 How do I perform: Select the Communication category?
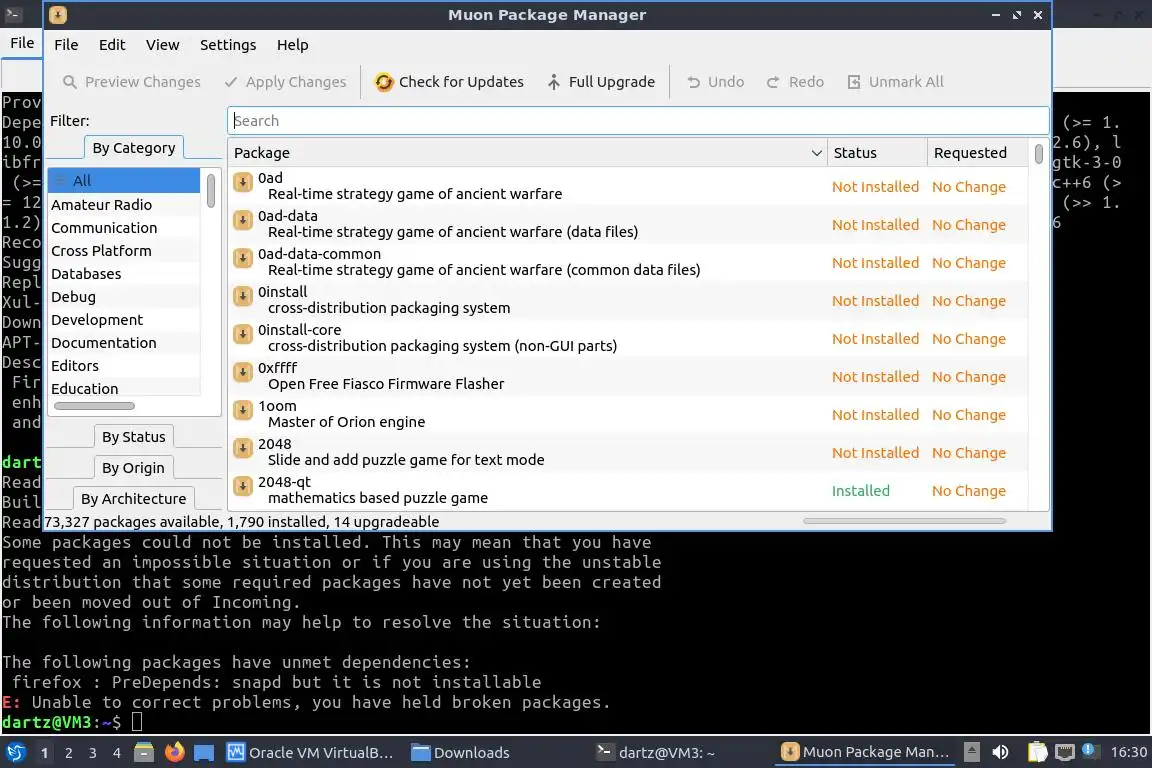[123, 228]
